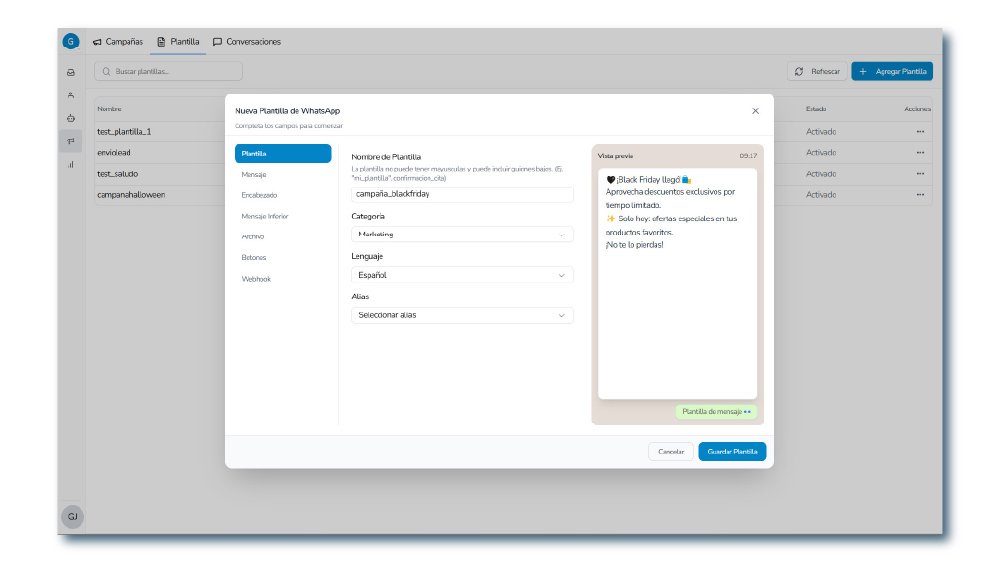
Task: Switch to the Campañas tab
Action: [118, 42]
